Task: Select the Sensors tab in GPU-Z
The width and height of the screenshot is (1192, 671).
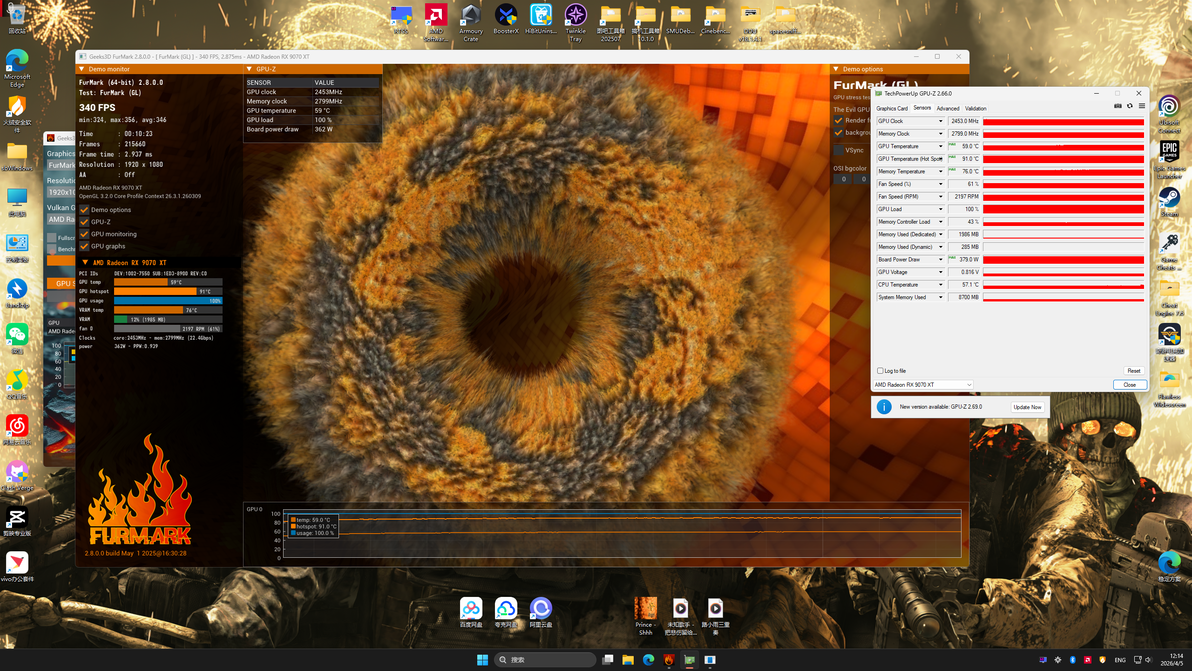Action: coord(922,108)
